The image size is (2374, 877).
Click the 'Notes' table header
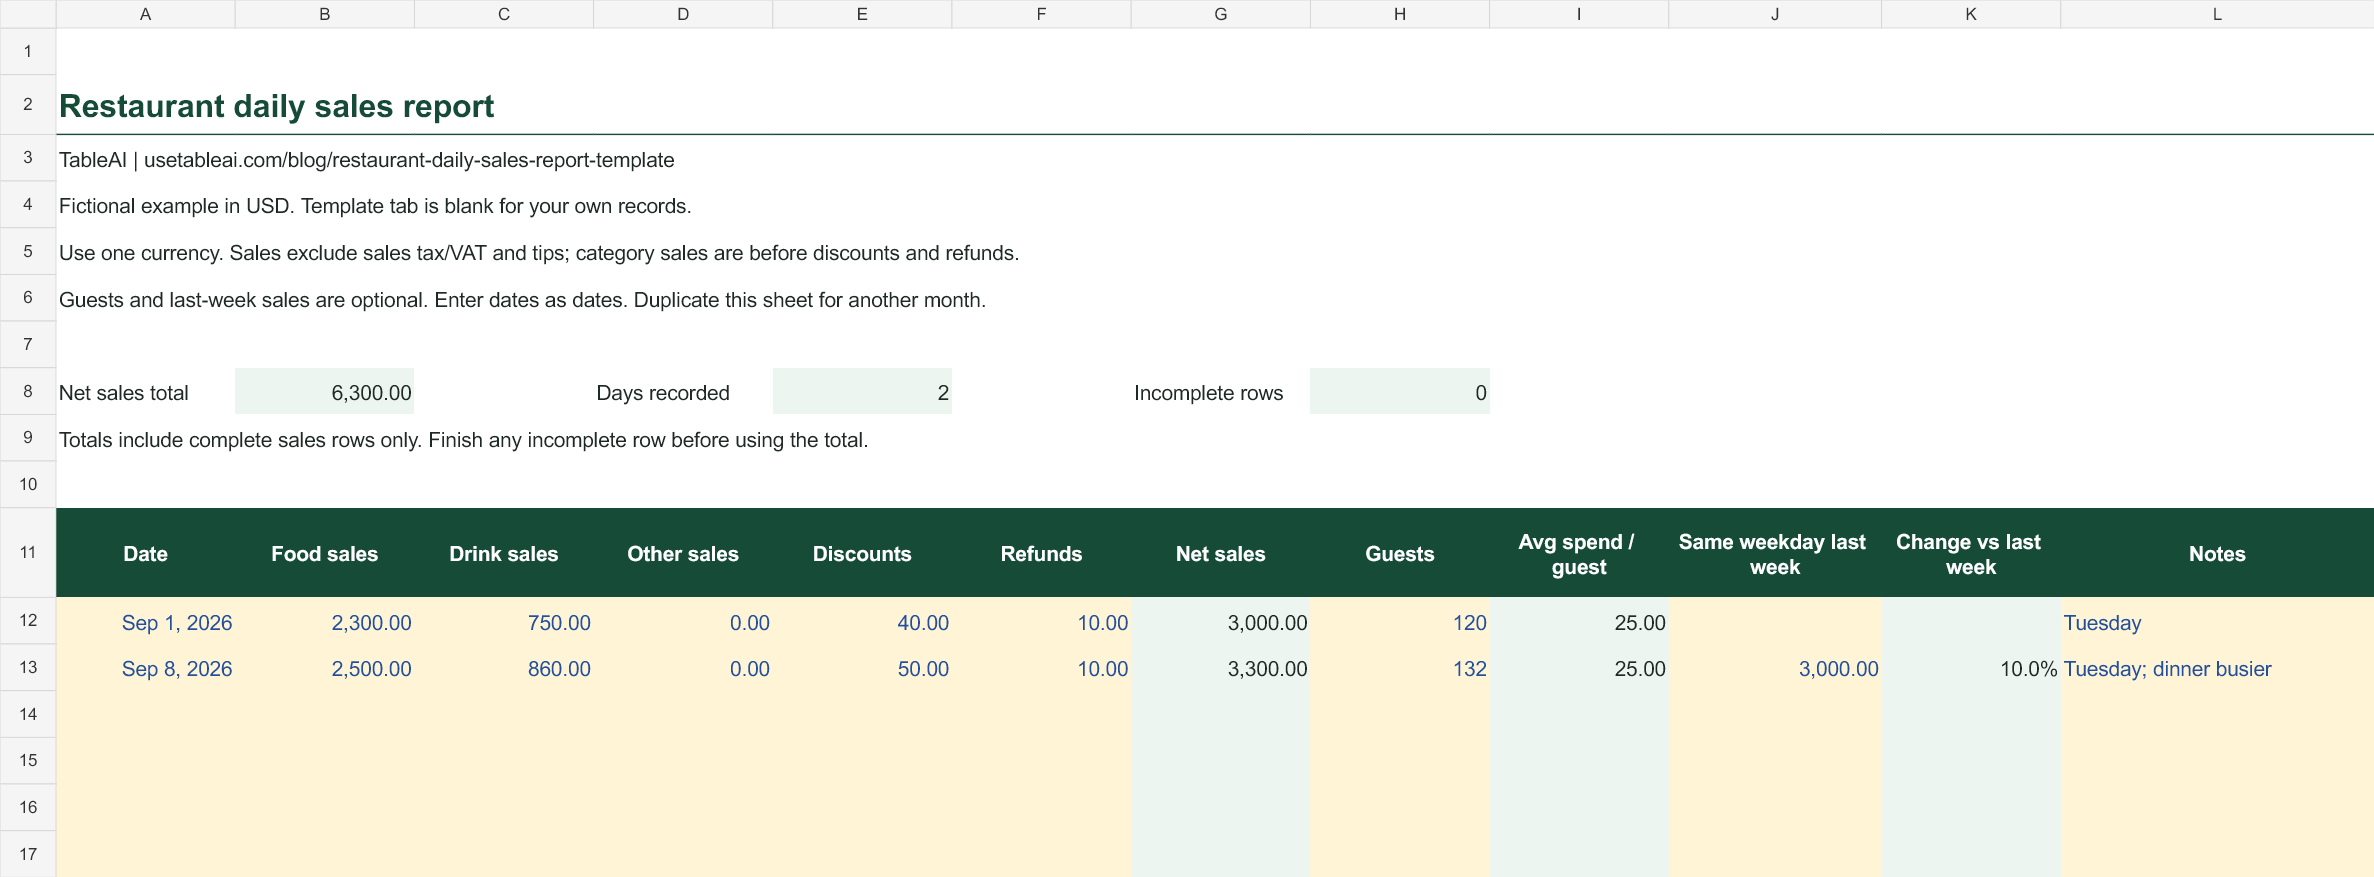[x=2217, y=554]
